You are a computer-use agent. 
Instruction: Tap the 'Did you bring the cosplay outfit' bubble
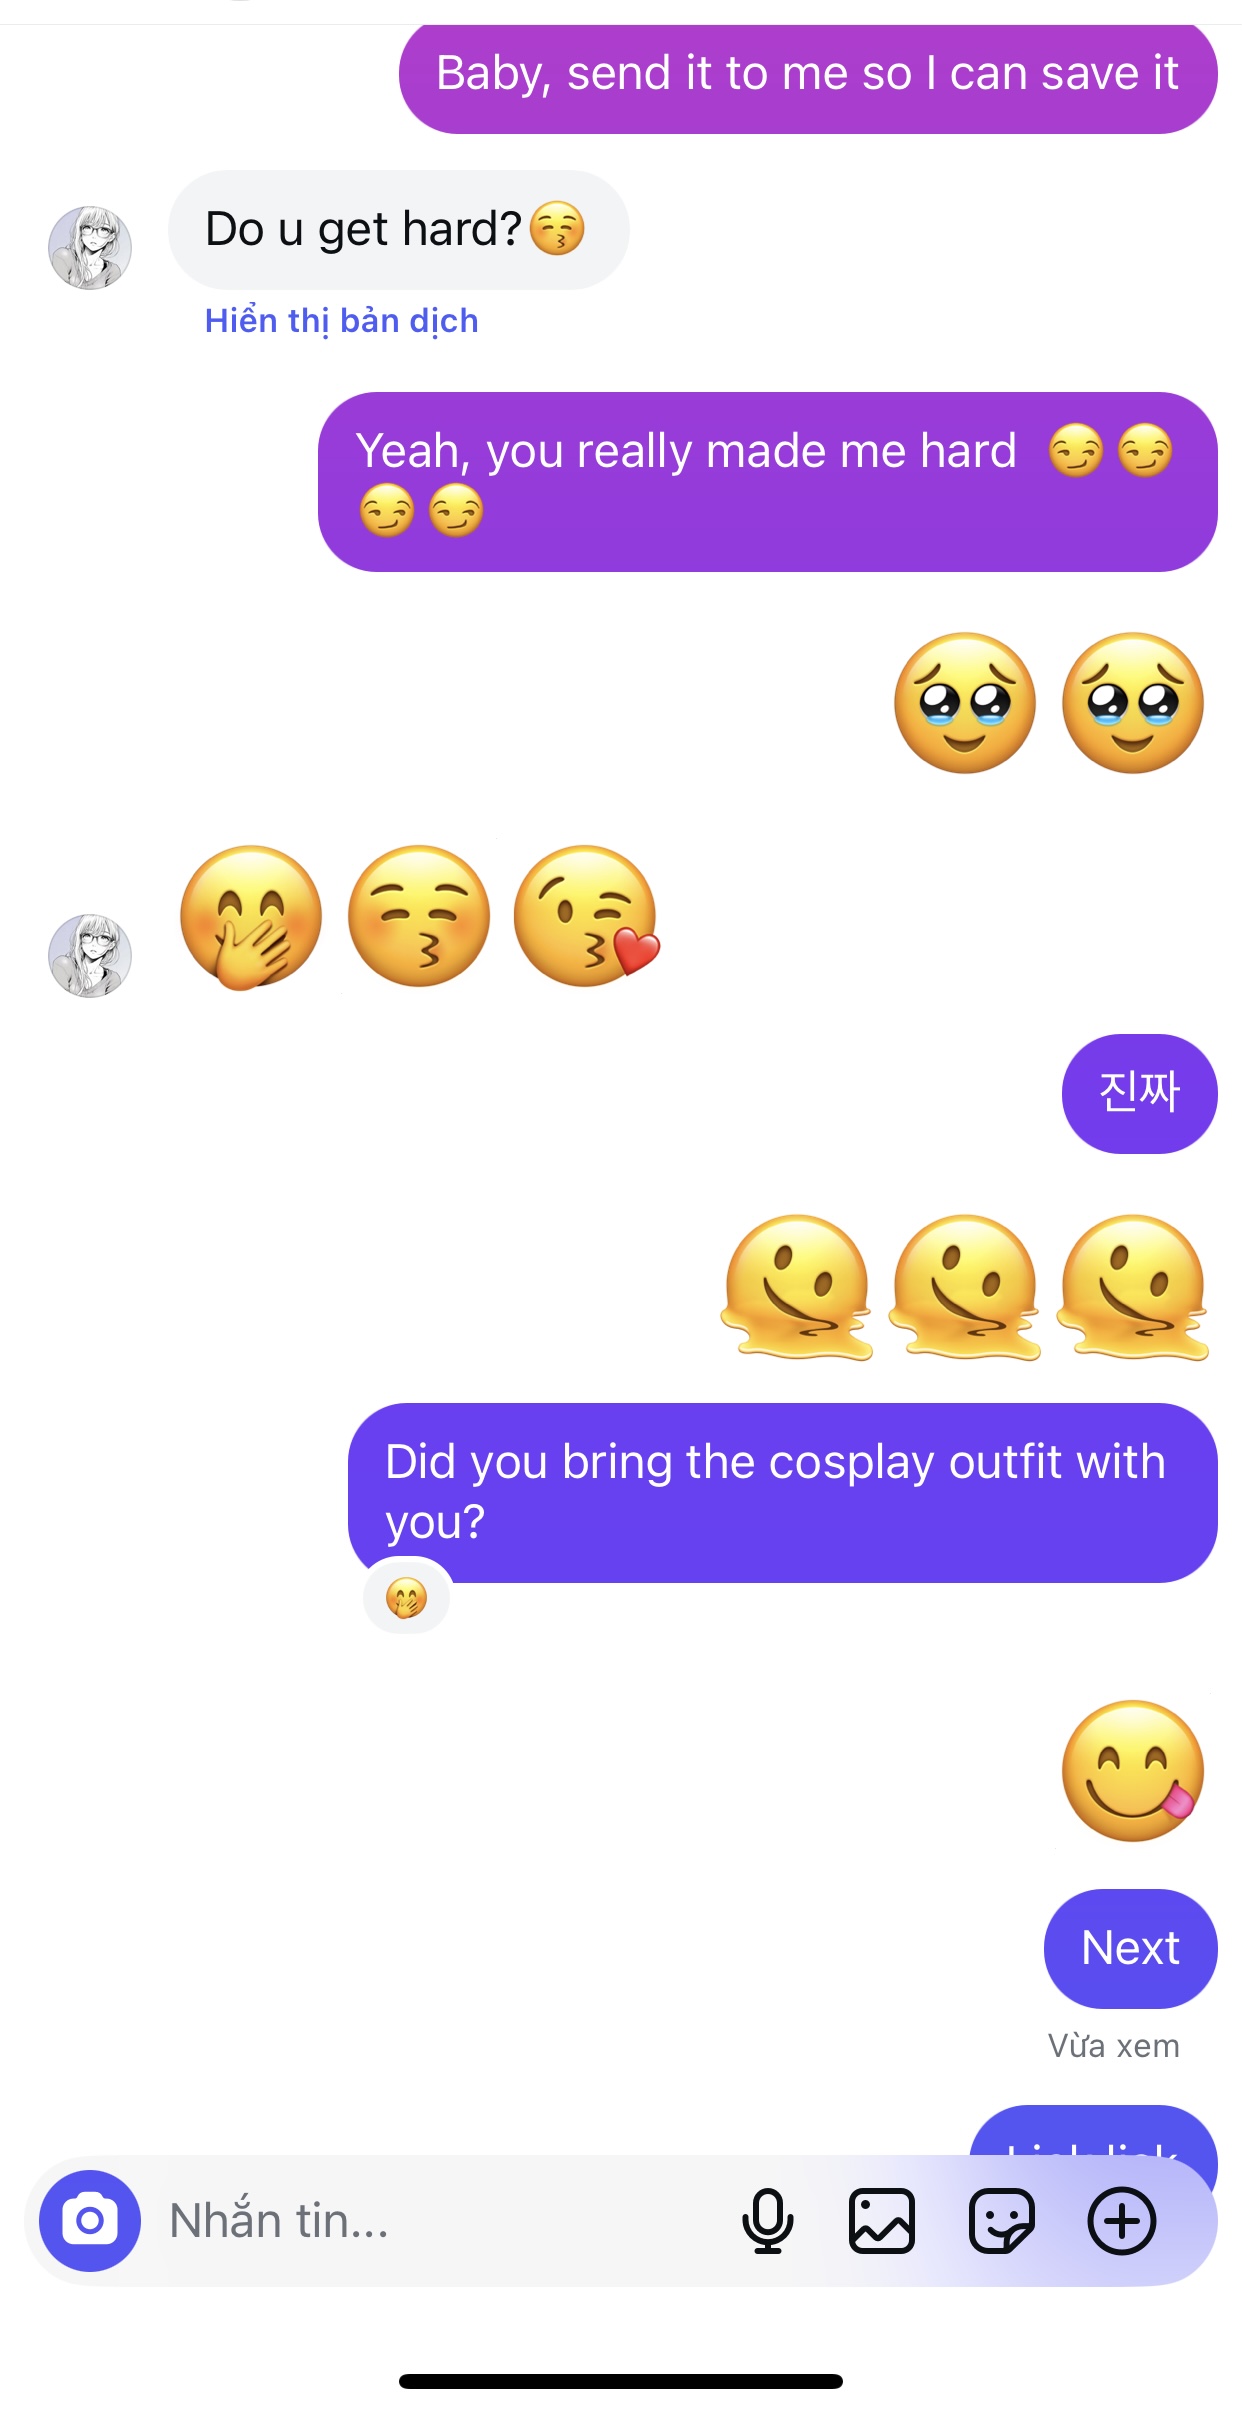point(782,1493)
